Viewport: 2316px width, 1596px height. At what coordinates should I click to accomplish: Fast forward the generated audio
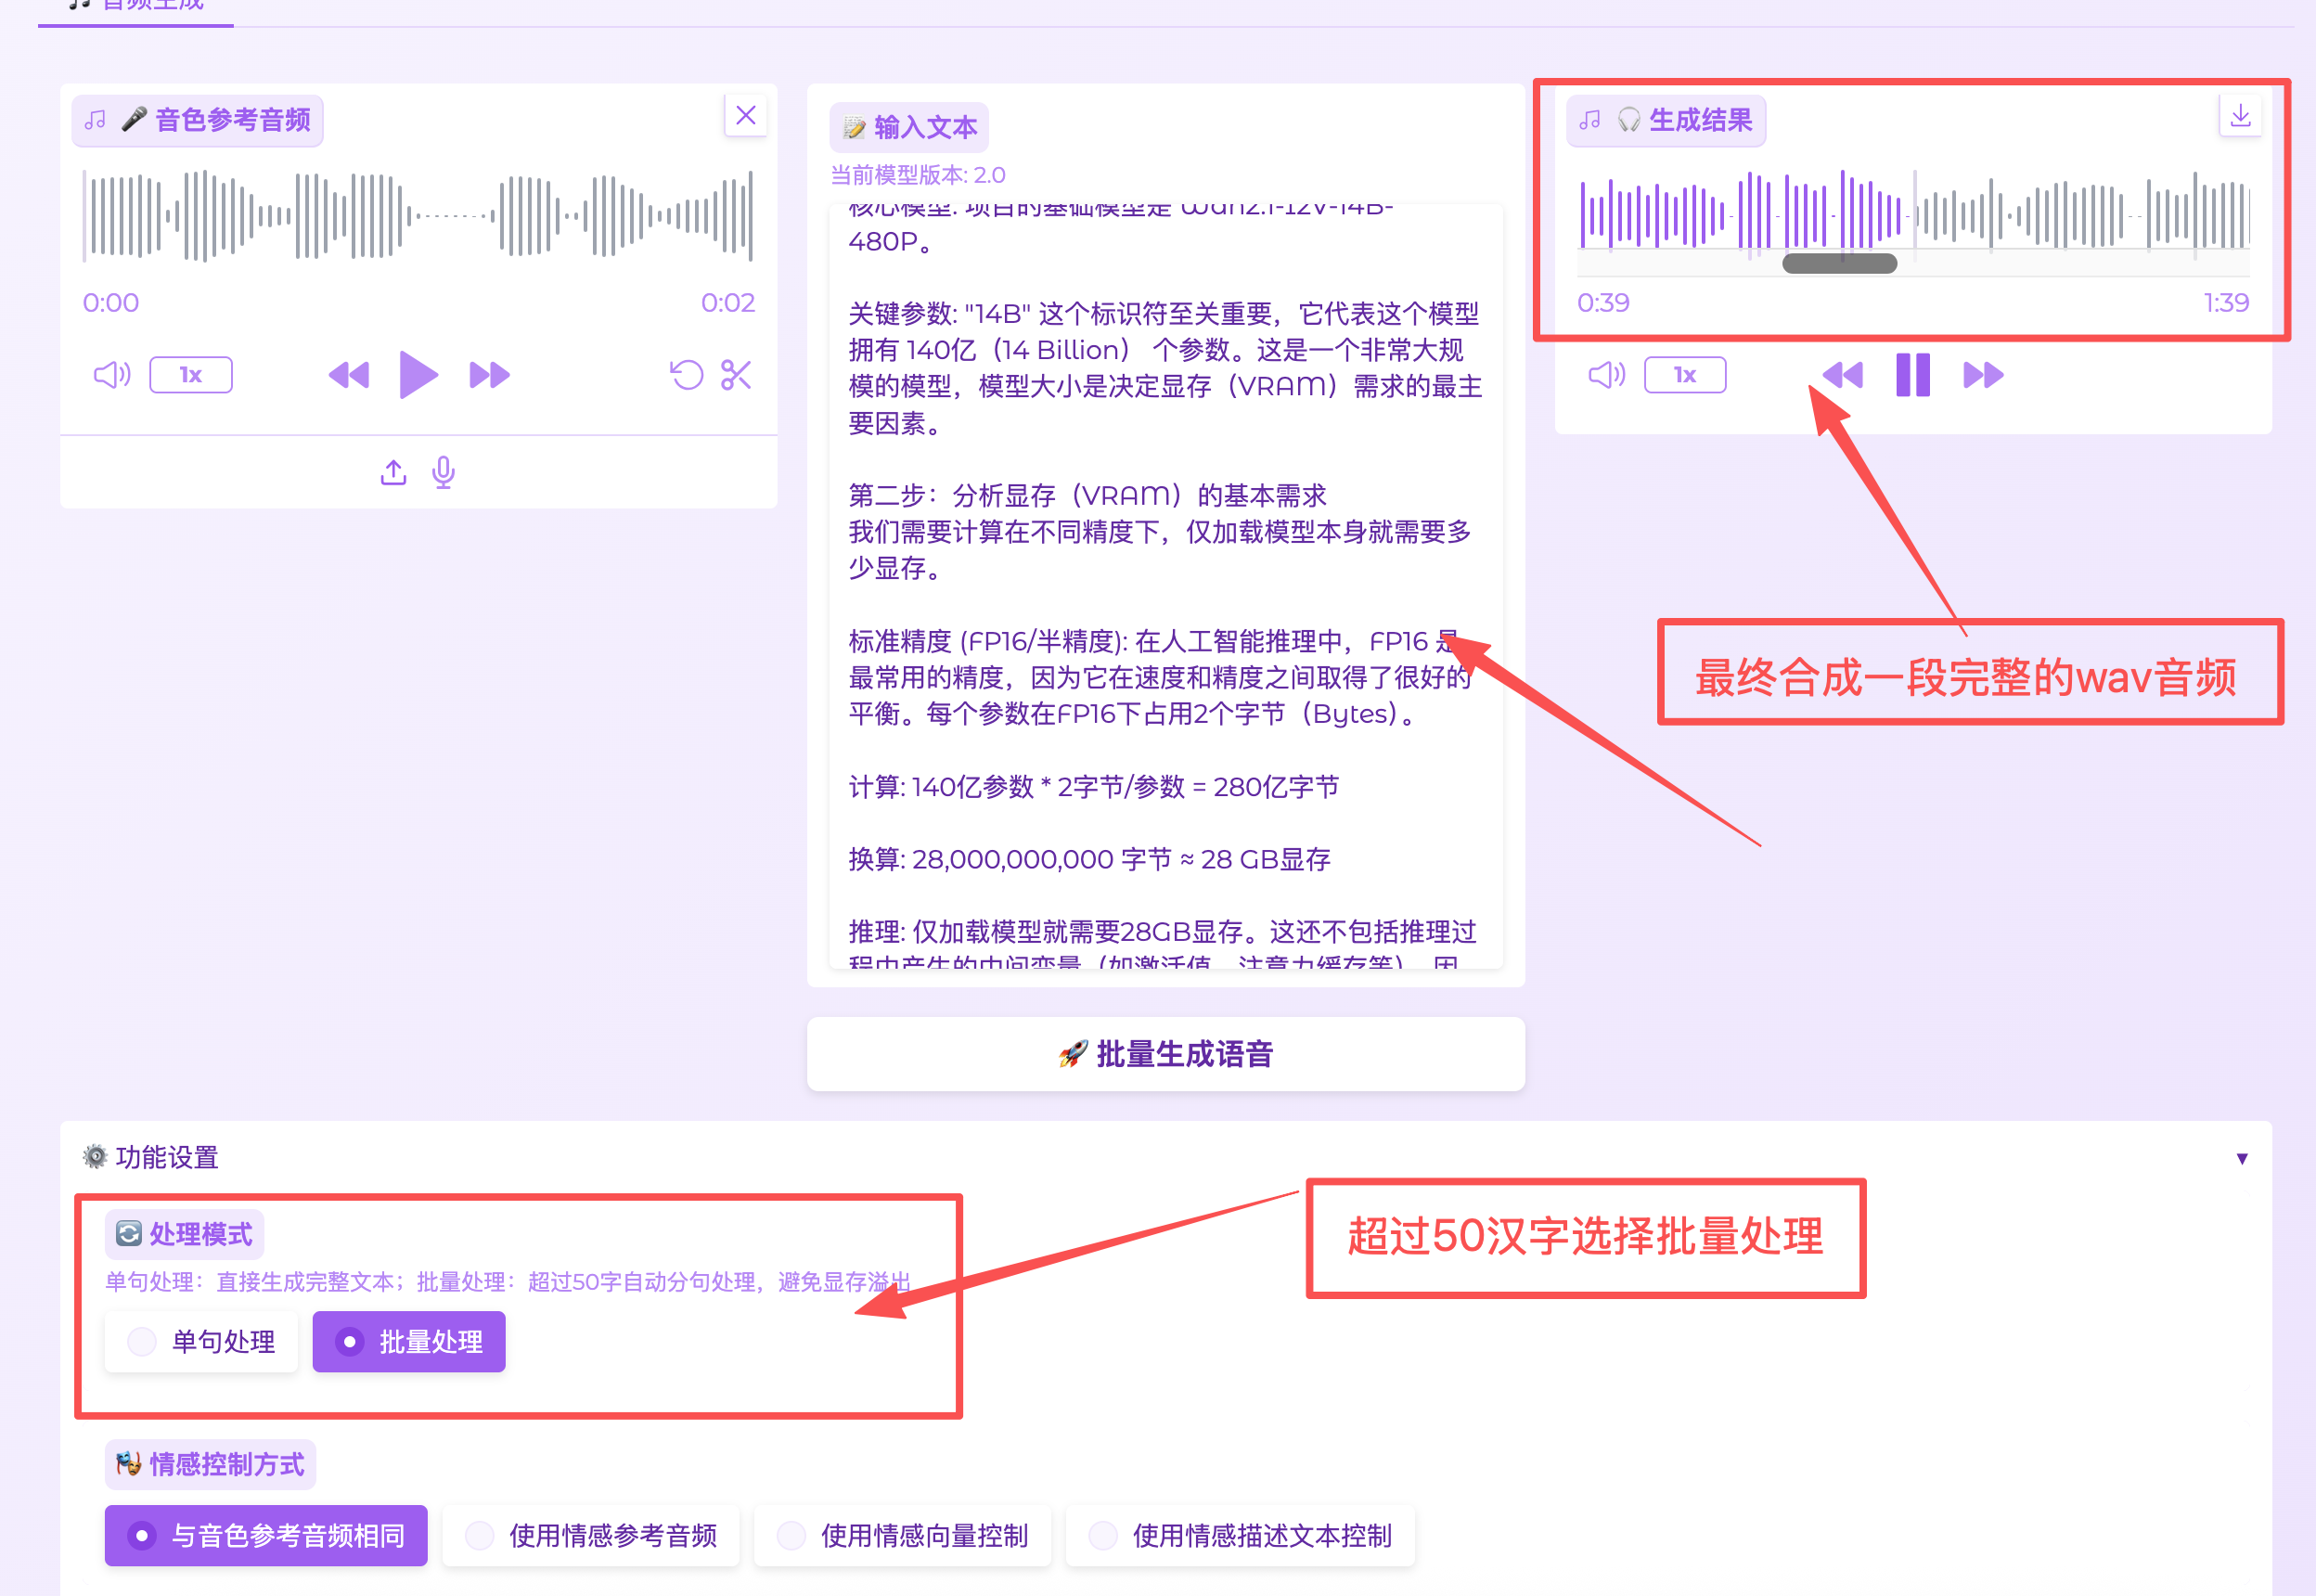1982,375
